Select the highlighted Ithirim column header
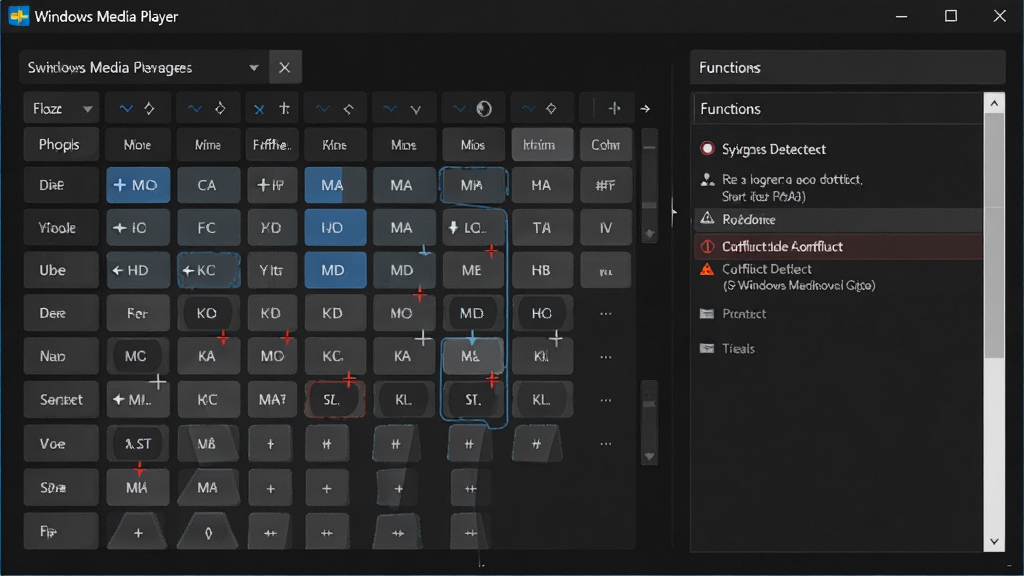 541,144
